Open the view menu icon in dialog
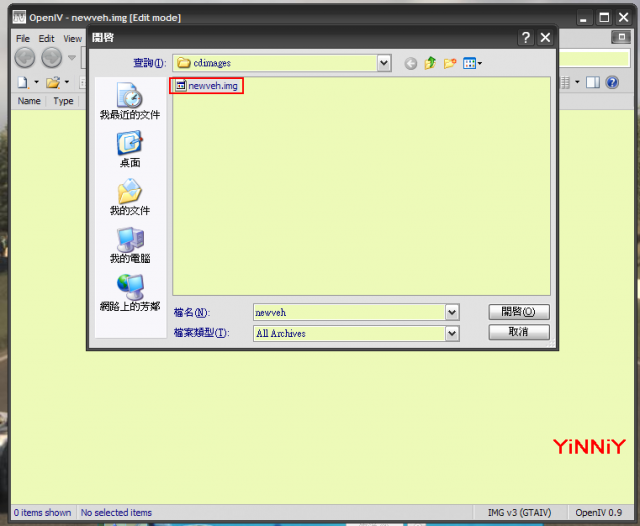This screenshot has height=526, width=640. pyautogui.click(x=472, y=63)
